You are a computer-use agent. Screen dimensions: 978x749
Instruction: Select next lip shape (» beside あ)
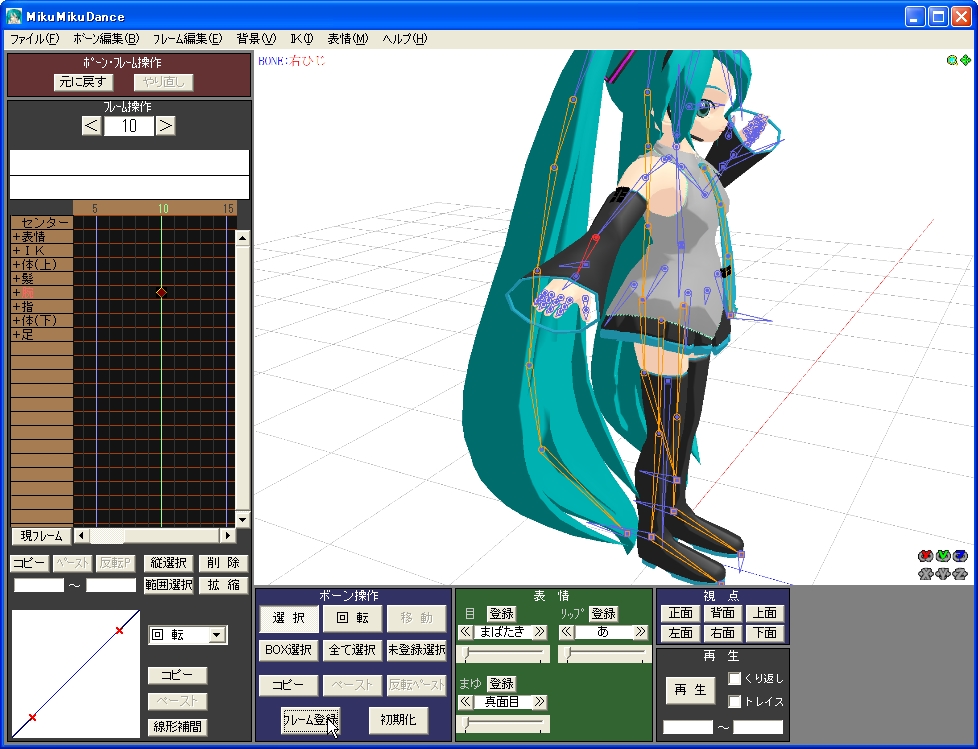coord(640,632)
